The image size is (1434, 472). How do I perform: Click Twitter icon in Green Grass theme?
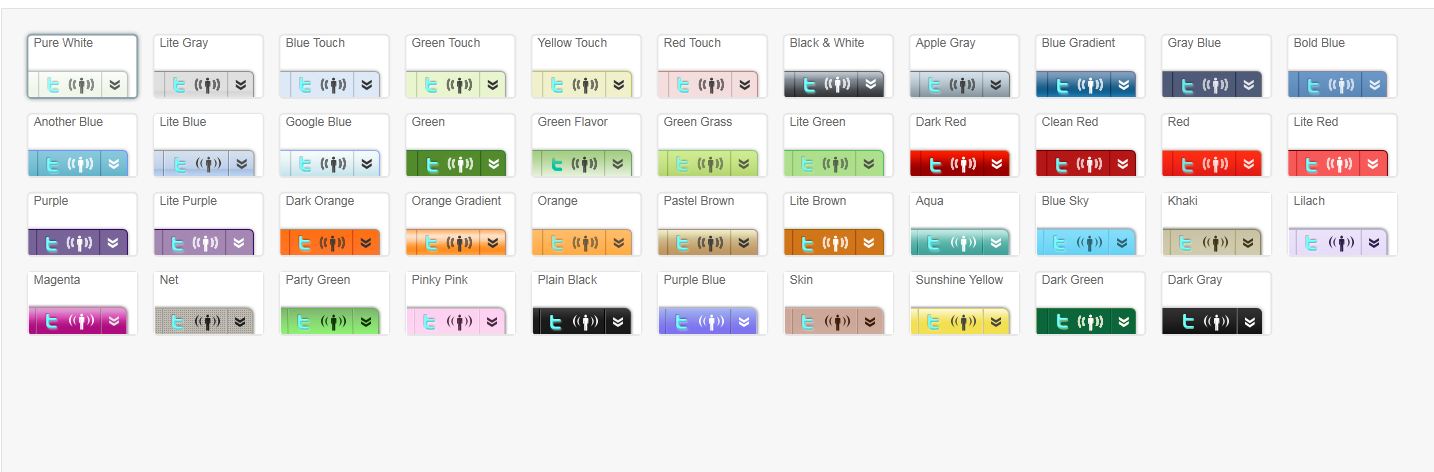tap(682, 164)
